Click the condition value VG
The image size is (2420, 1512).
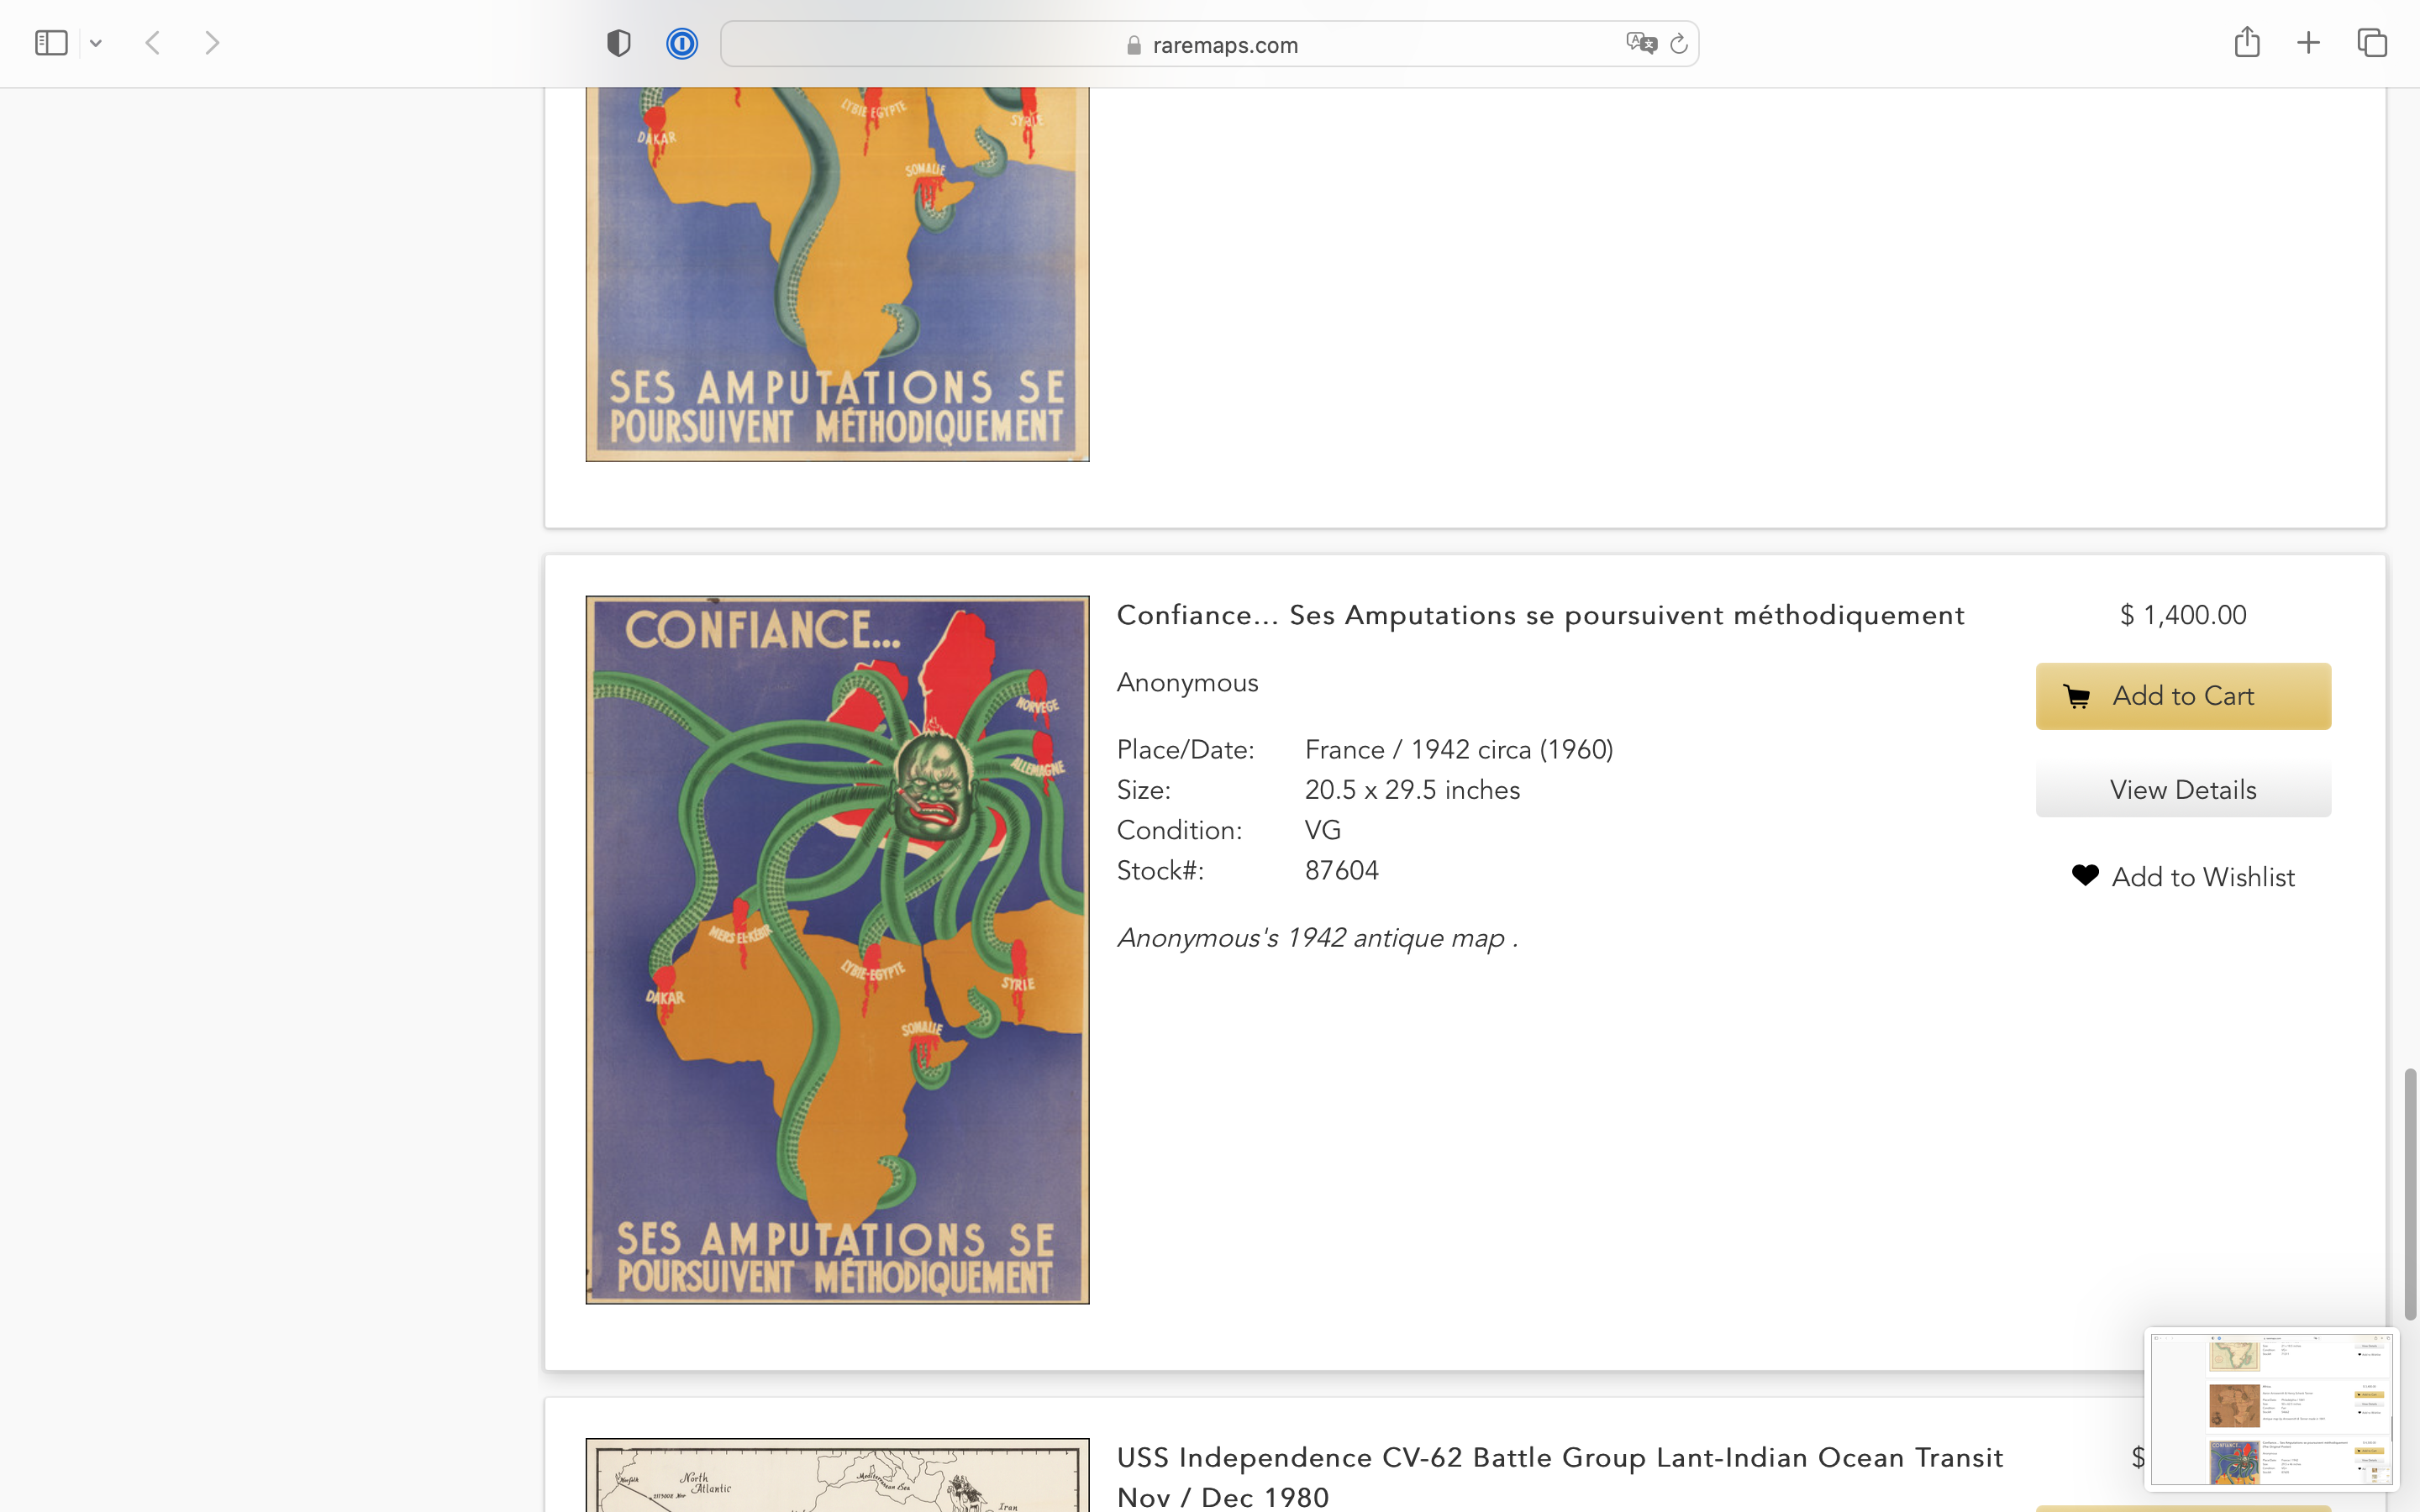click(1322, 830)
